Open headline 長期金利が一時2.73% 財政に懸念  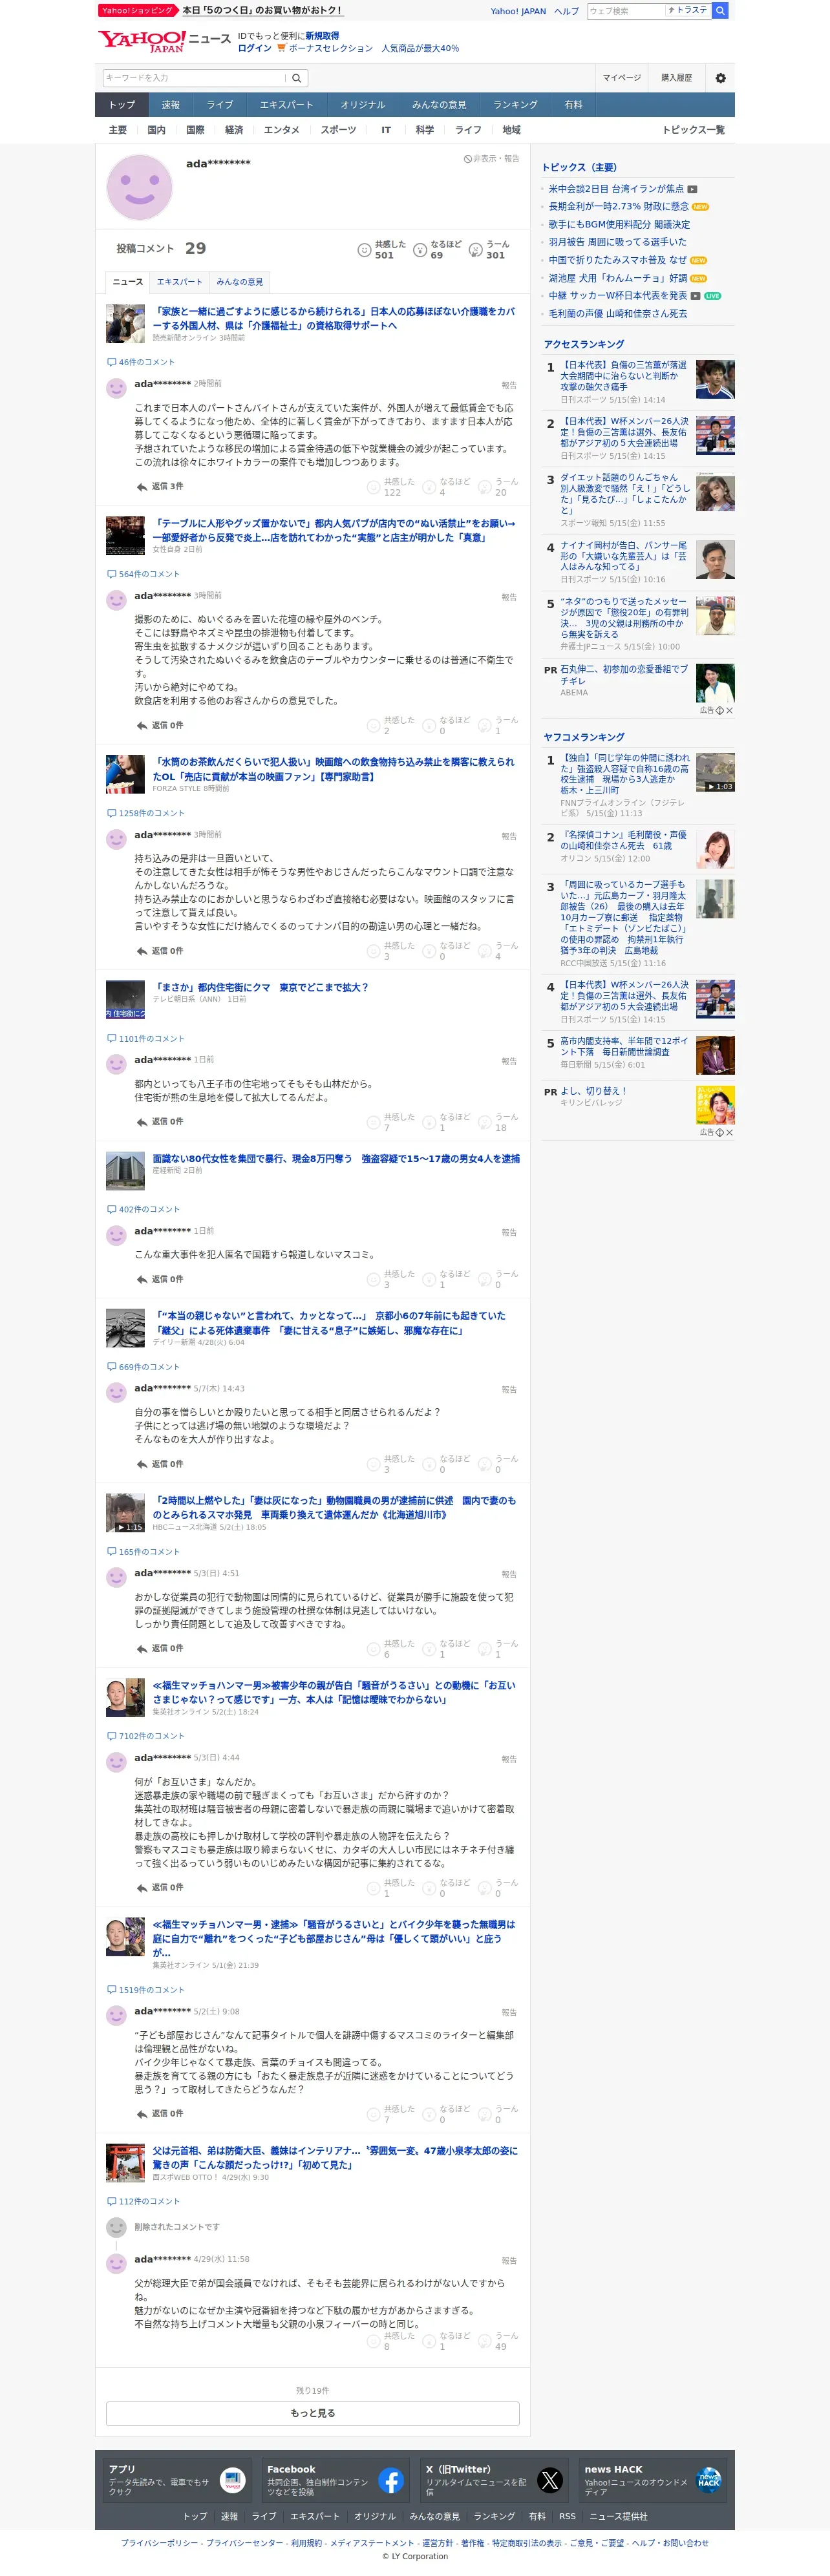point(618,207)
